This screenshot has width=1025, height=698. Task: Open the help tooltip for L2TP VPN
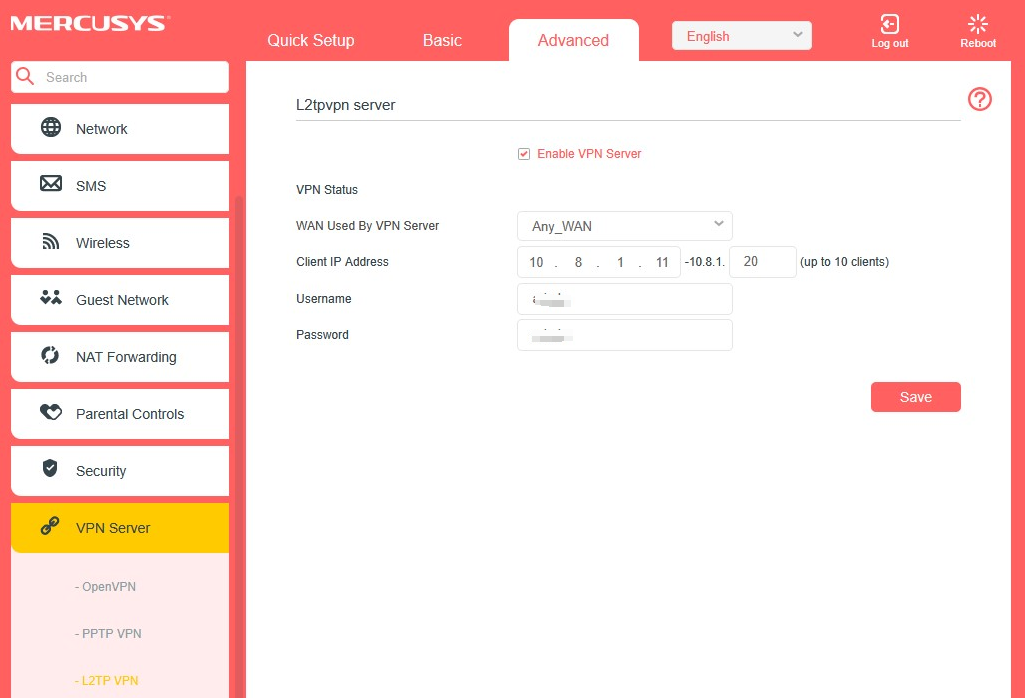979,99
